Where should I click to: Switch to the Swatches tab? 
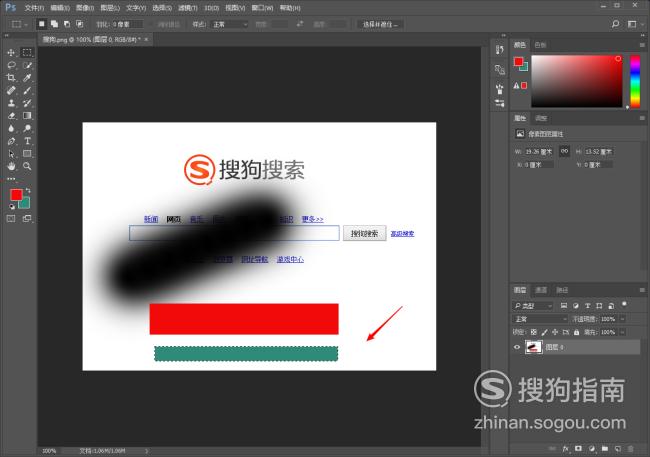[x=540, y=45]
